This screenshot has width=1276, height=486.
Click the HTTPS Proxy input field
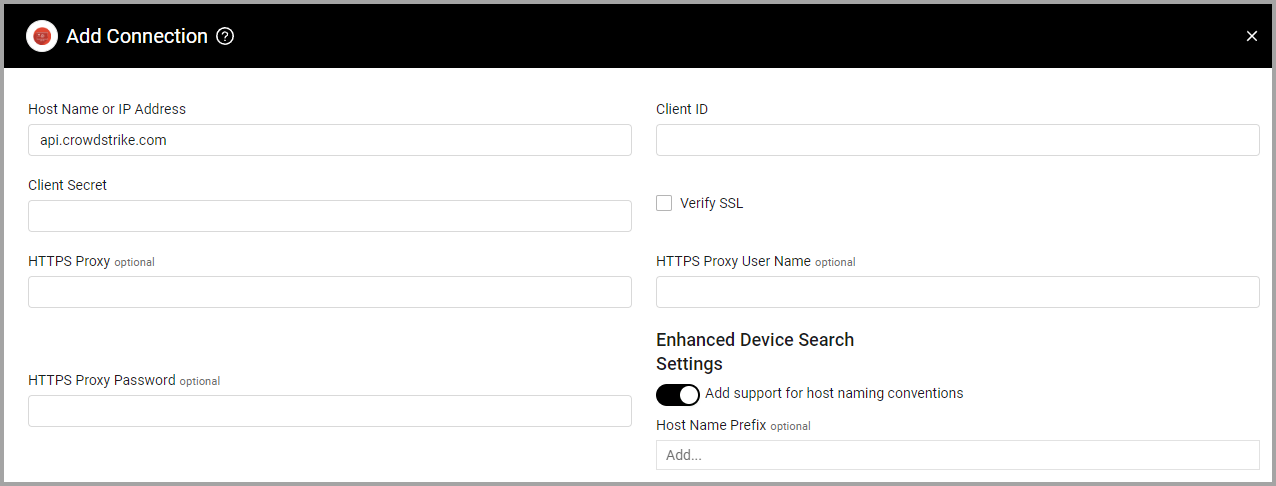click(330, 292)
